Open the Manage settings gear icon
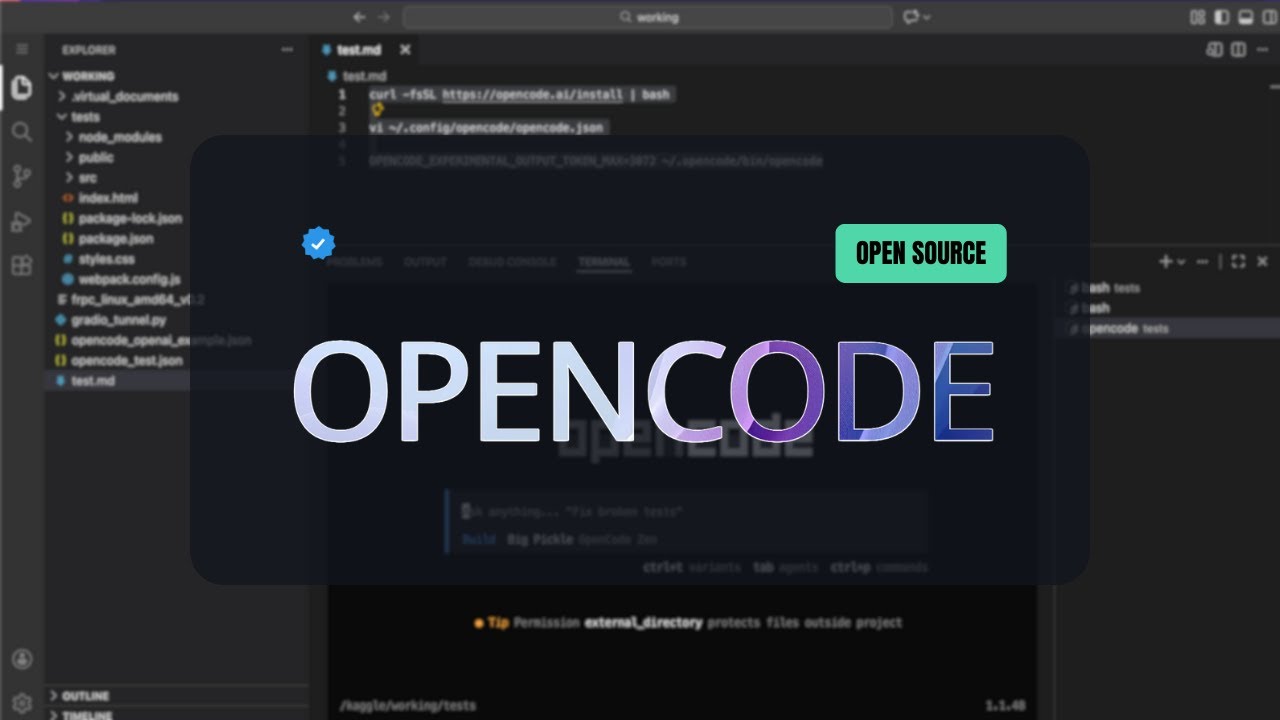This screenshot has height=720, width=1280. 22,703
